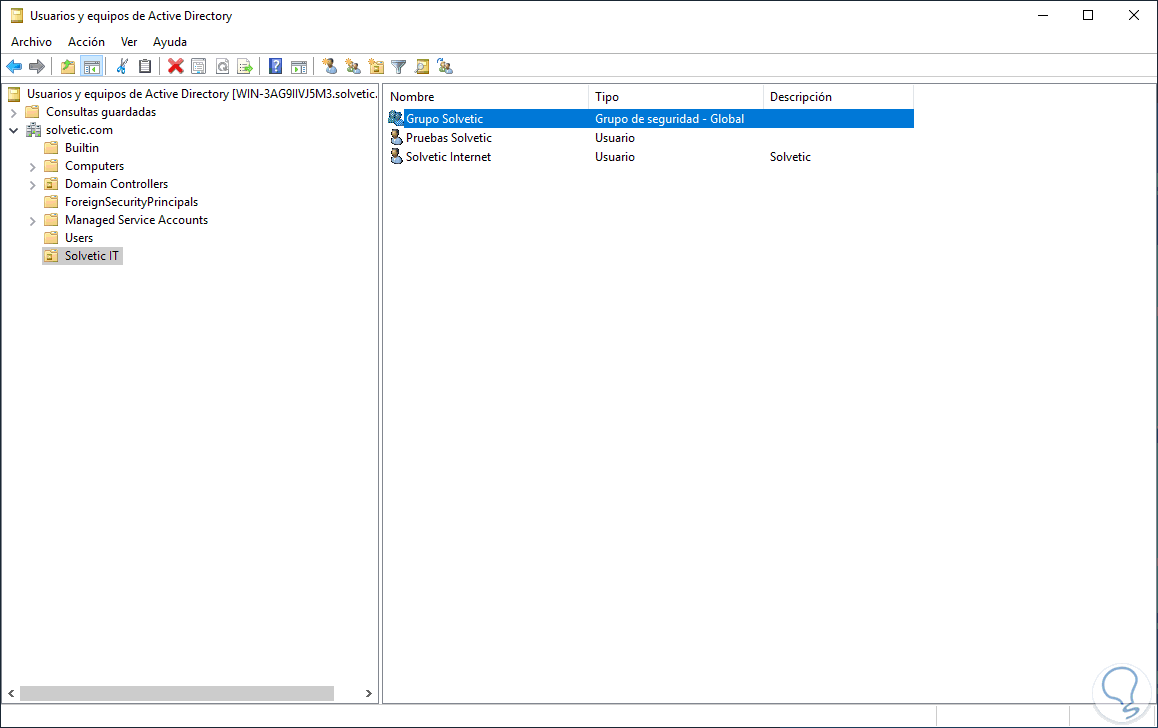Click the Pruebas Solvetic user icon

396,137
